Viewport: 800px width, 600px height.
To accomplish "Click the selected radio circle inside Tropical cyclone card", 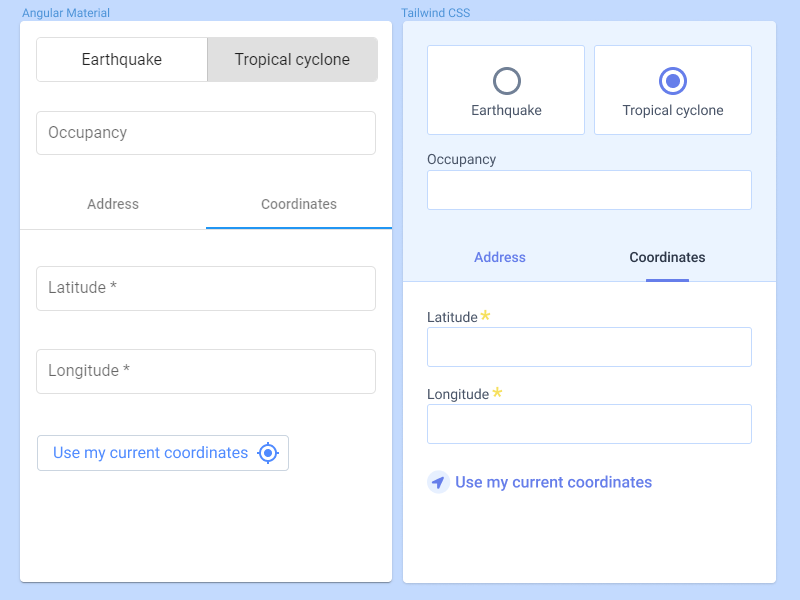I will [x=672, y=80].
